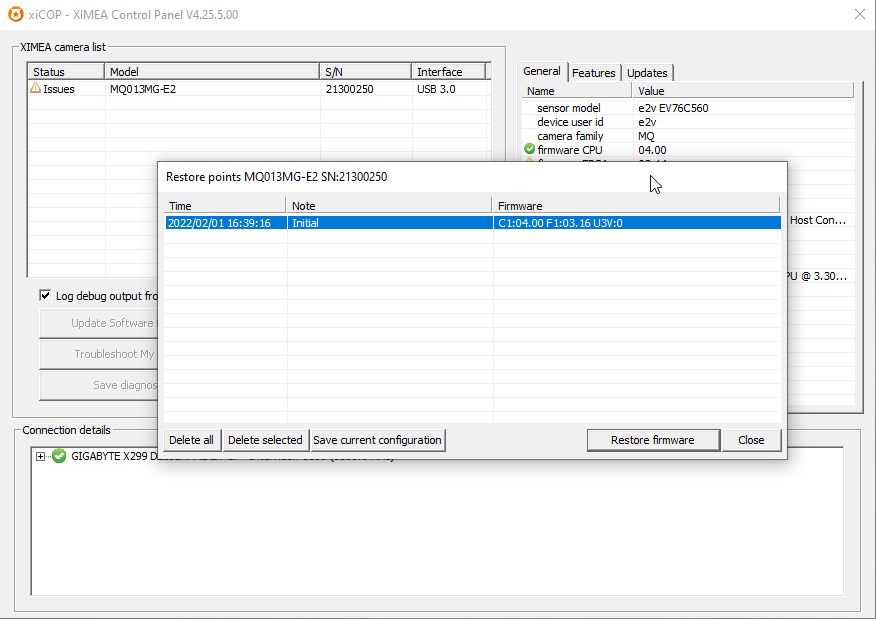
Task: Click firmware cell C1:04.00 F1:03.16 U3V:0
Action: point(637,223)
